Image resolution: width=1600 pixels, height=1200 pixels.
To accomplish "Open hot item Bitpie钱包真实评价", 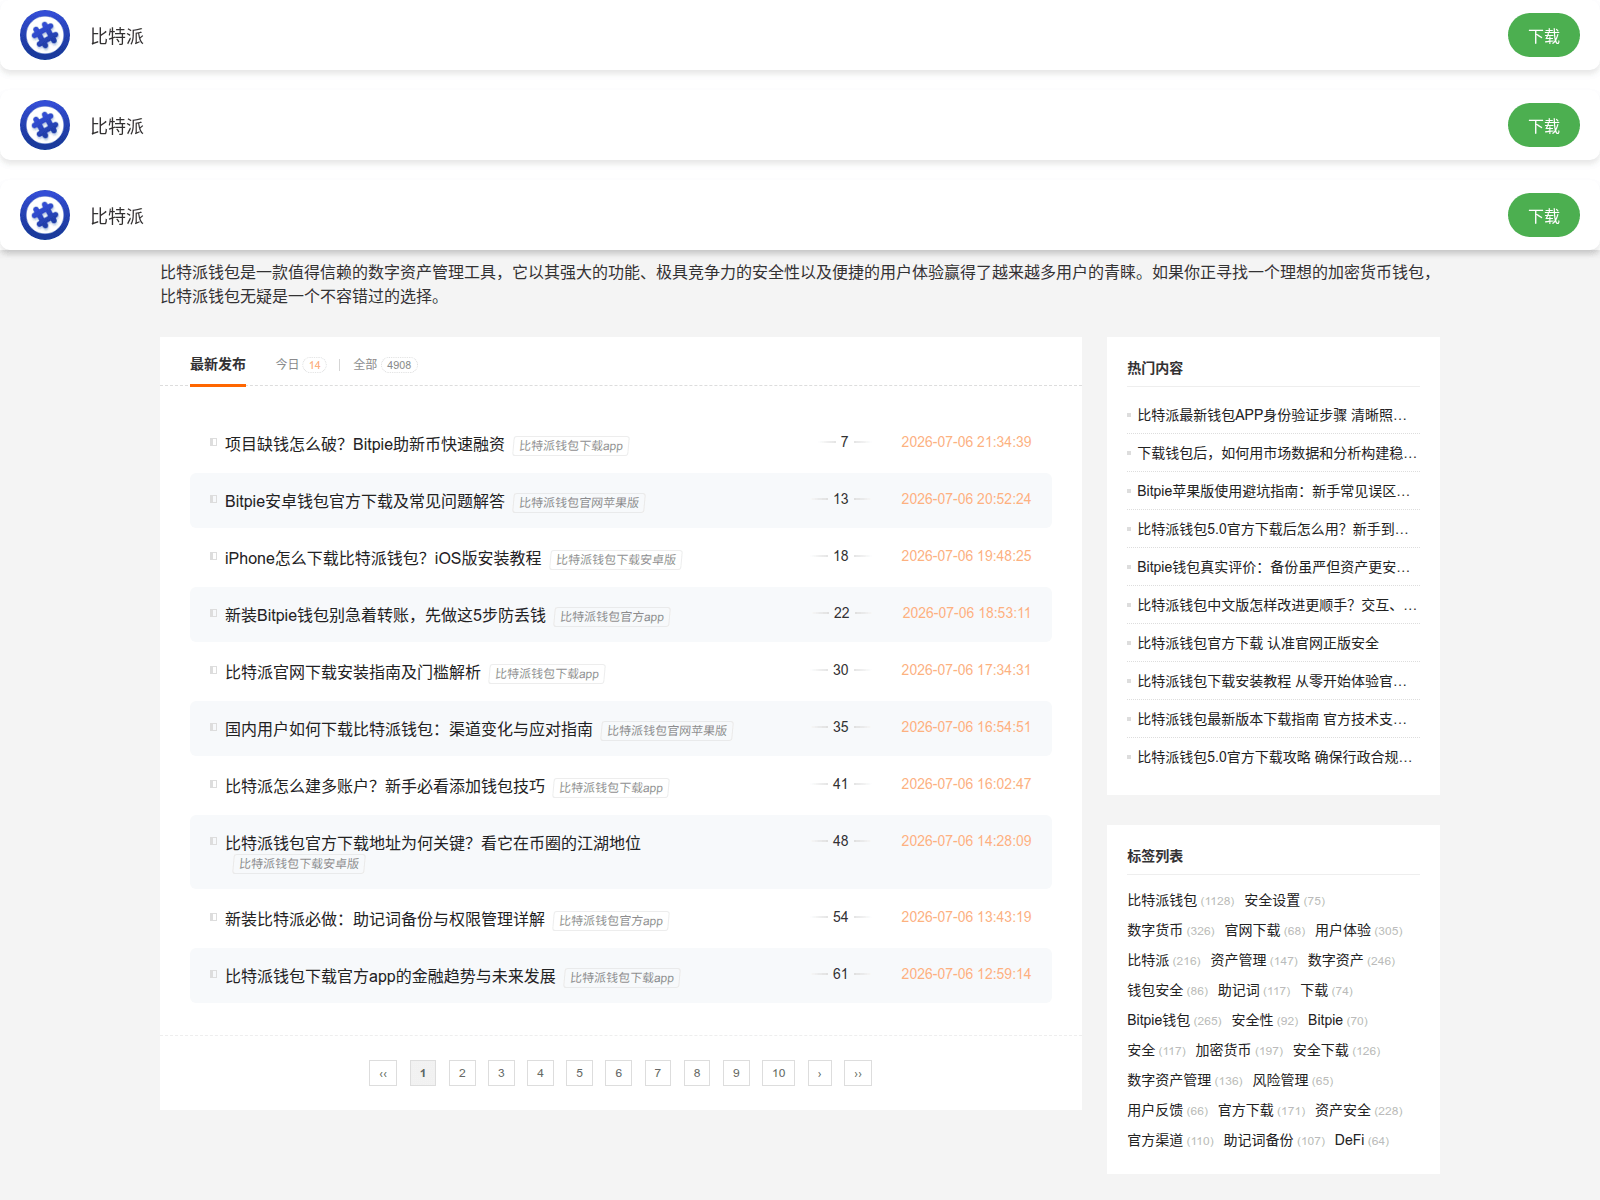I will point(1274,567).
